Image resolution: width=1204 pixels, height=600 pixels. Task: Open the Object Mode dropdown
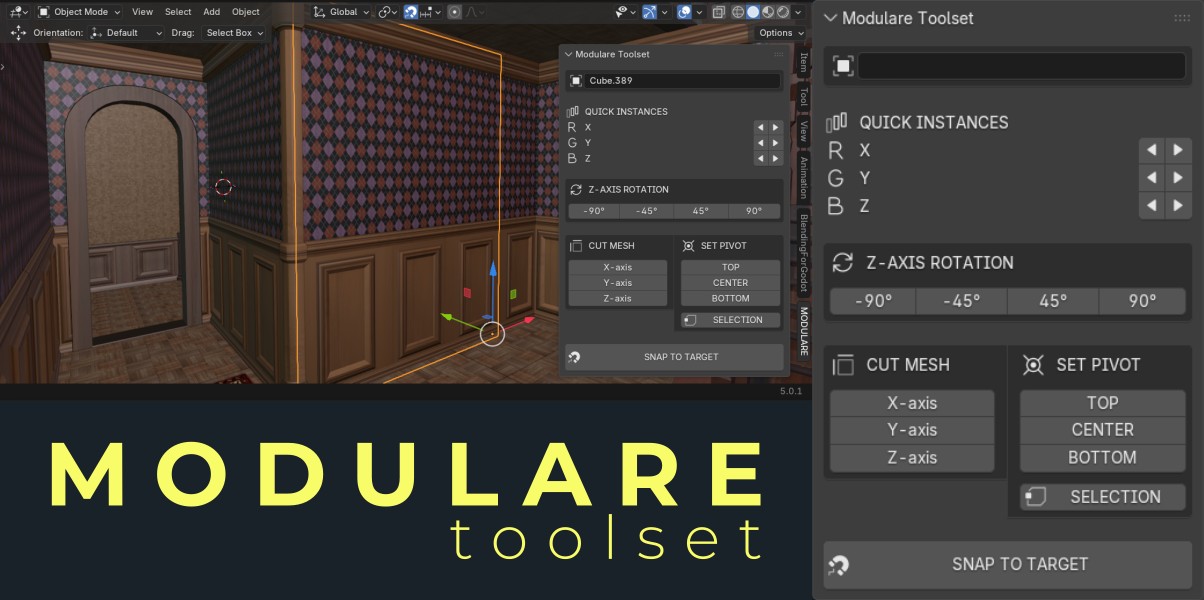click(78, 12)
